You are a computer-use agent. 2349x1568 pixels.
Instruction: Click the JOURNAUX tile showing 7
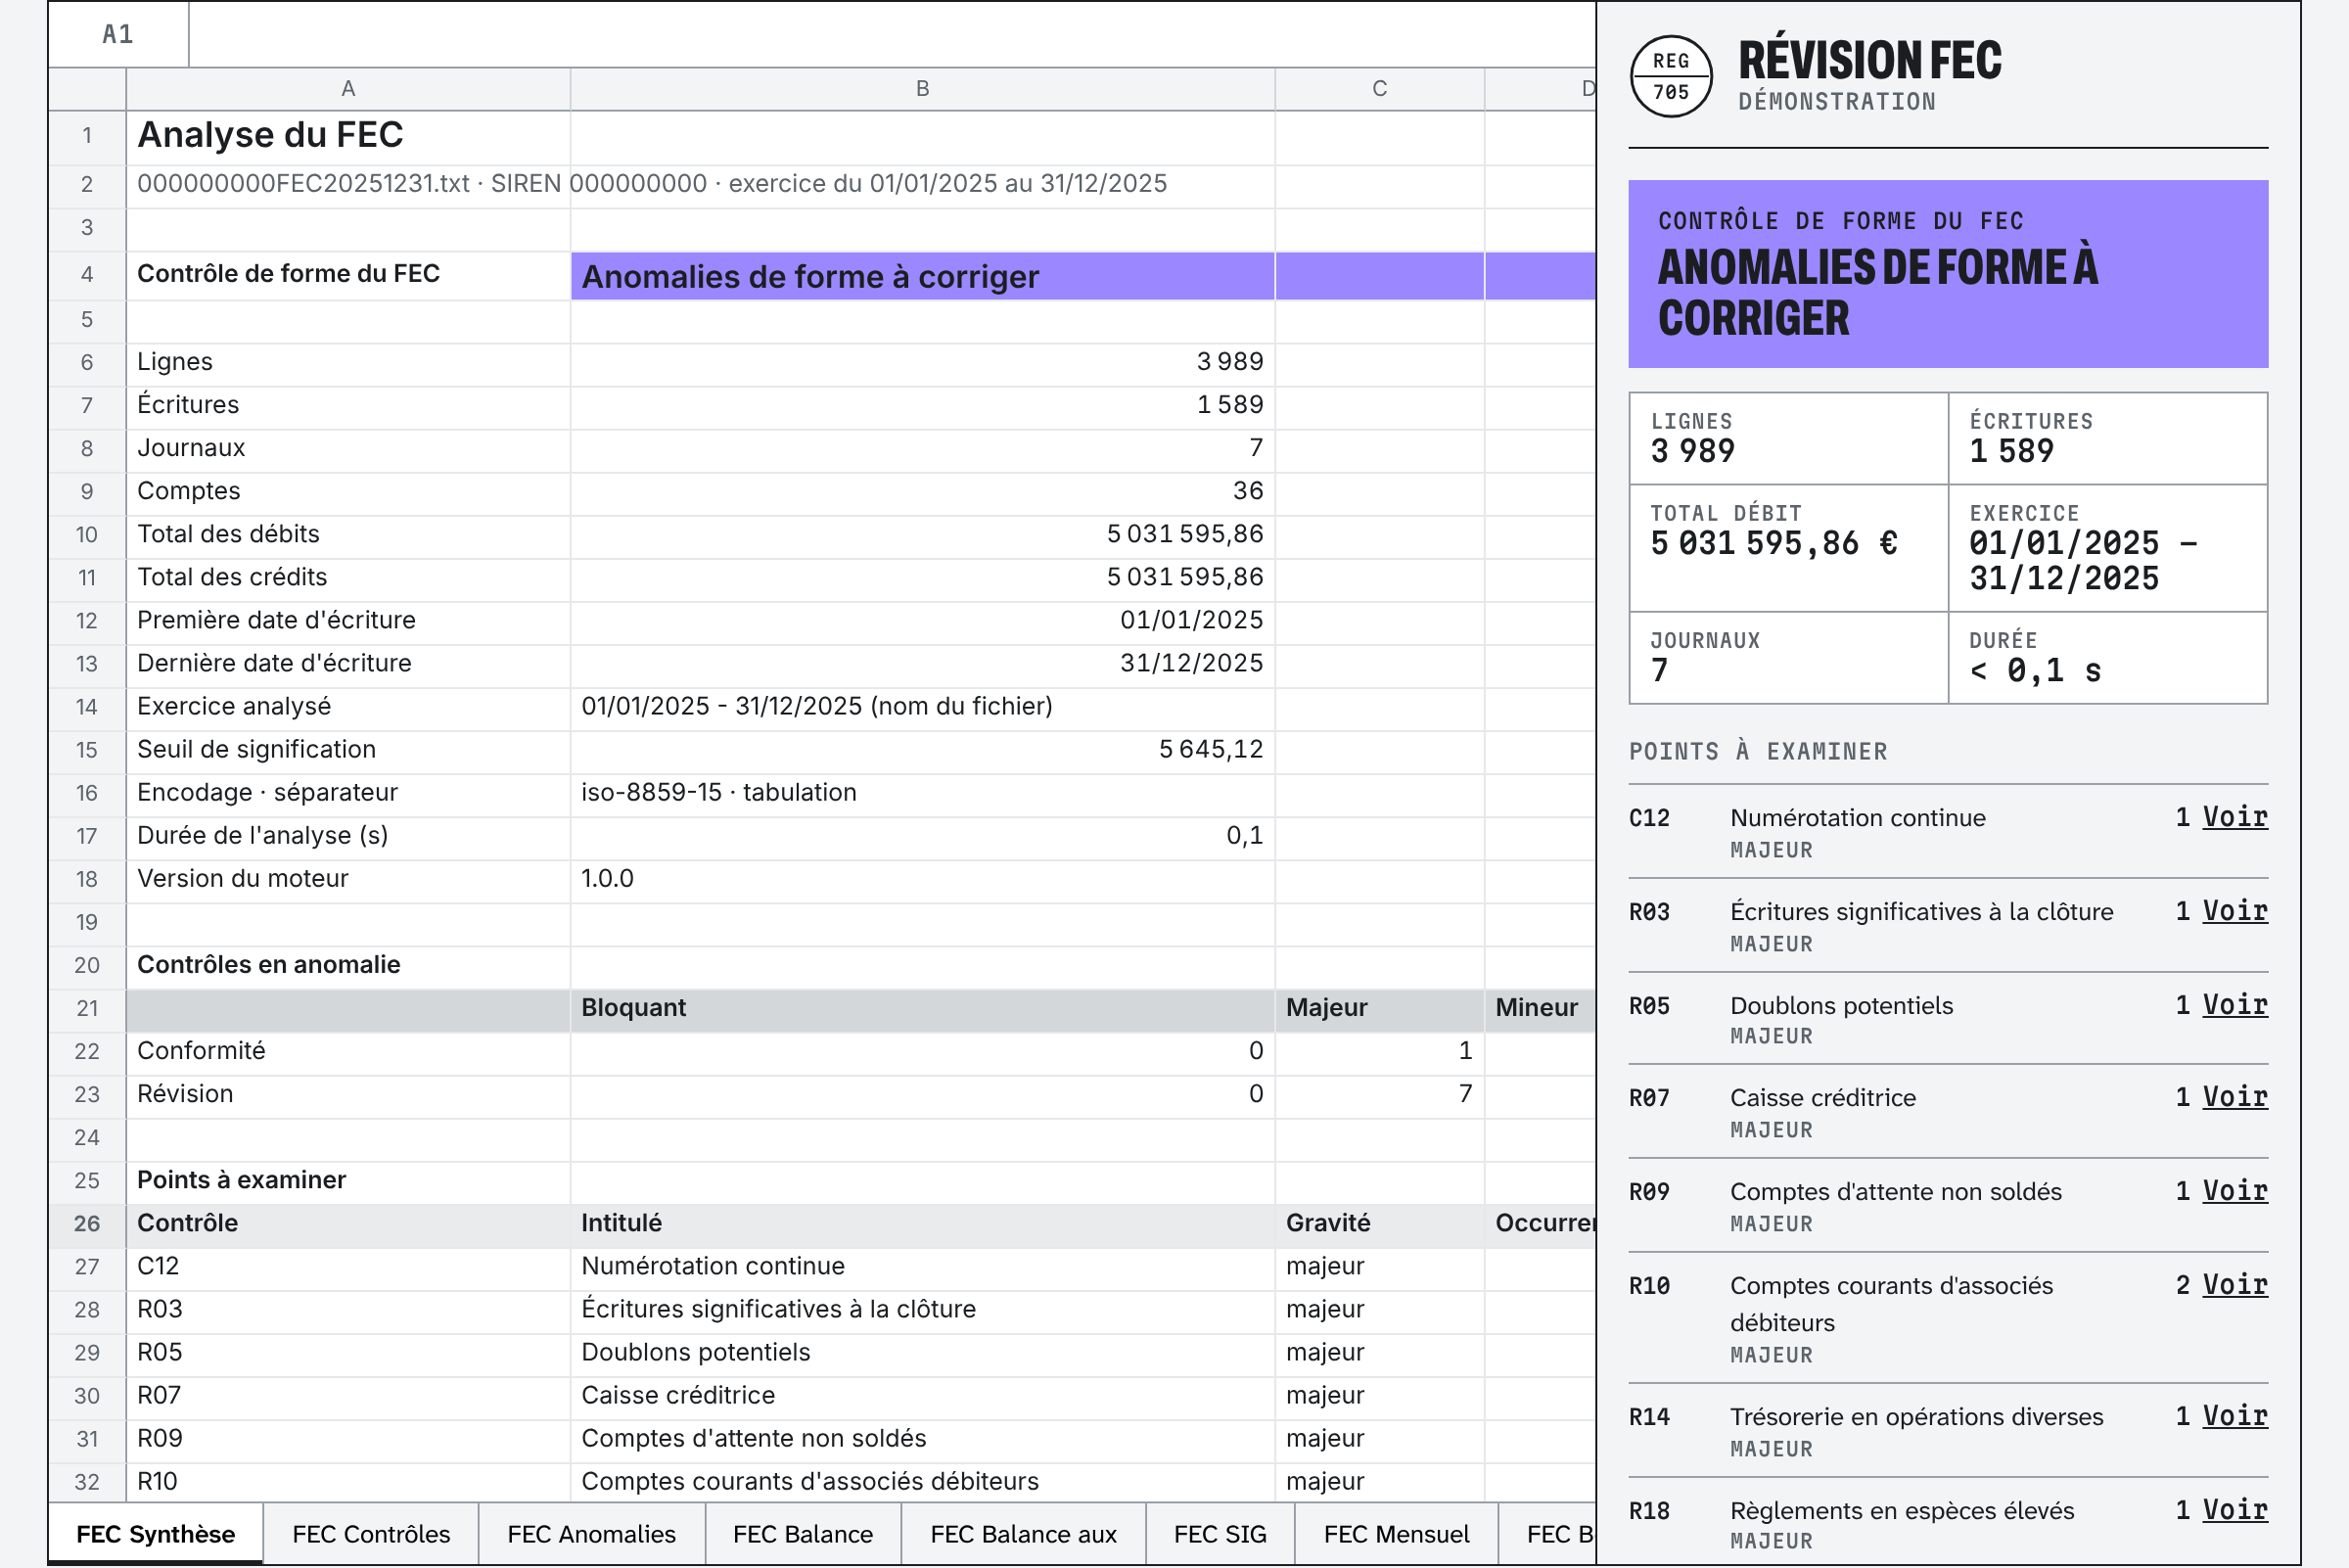point(1789,658)
